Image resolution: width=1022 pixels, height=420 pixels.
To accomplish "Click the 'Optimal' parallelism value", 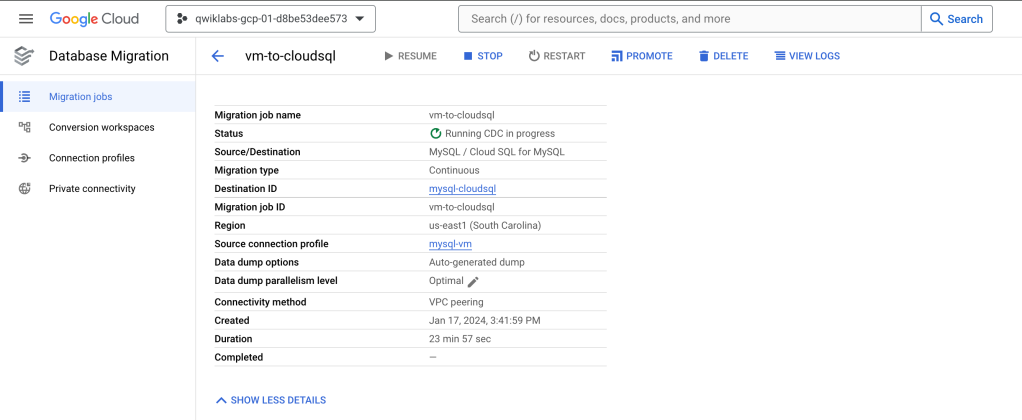I will 446,281.
